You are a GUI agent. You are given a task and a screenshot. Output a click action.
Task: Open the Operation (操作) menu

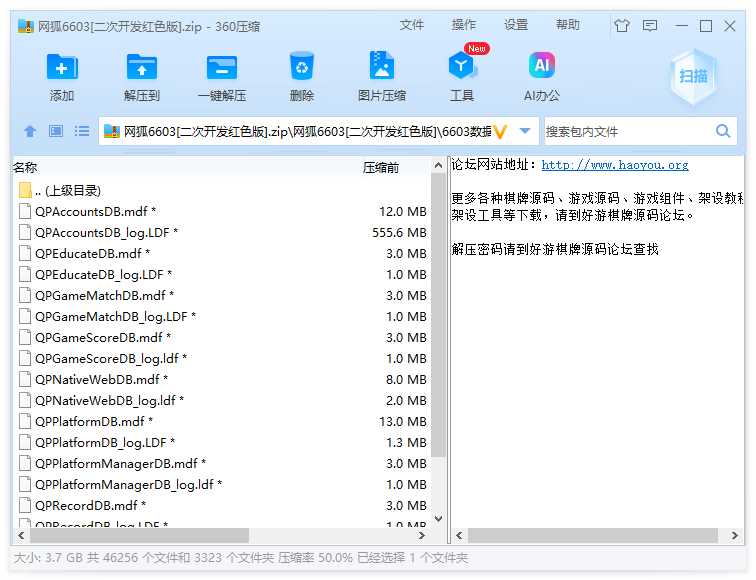[x=463, y=25]
